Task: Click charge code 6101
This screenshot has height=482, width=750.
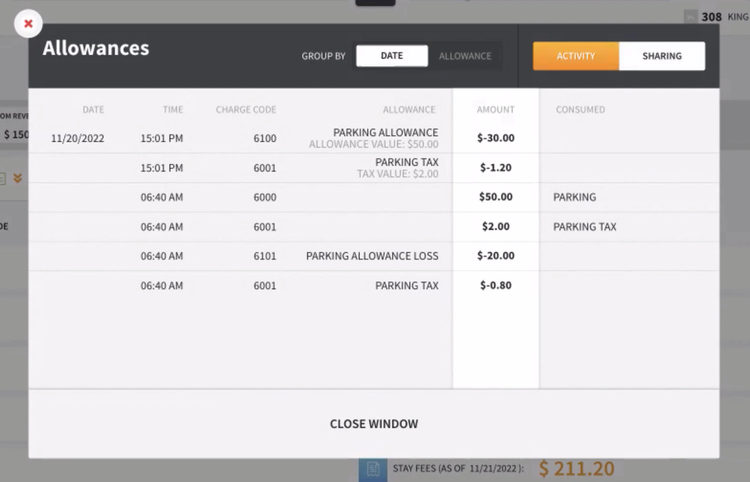Action: point(265,256)
